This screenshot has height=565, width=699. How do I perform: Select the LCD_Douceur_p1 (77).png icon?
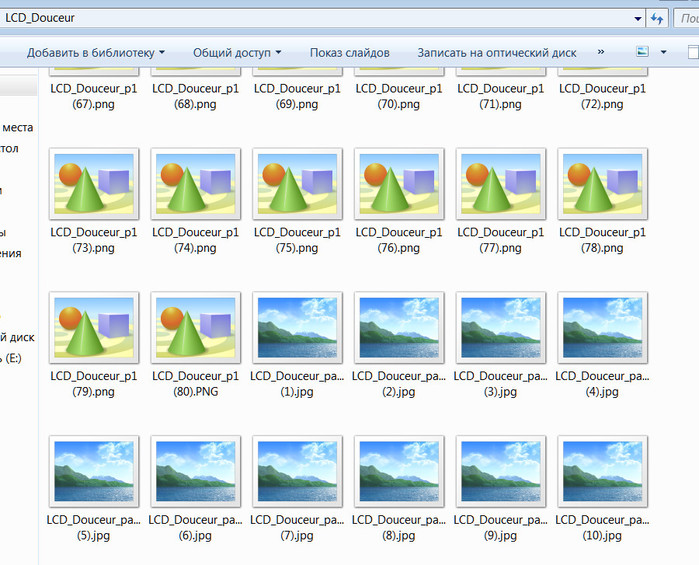pos(501,184)
